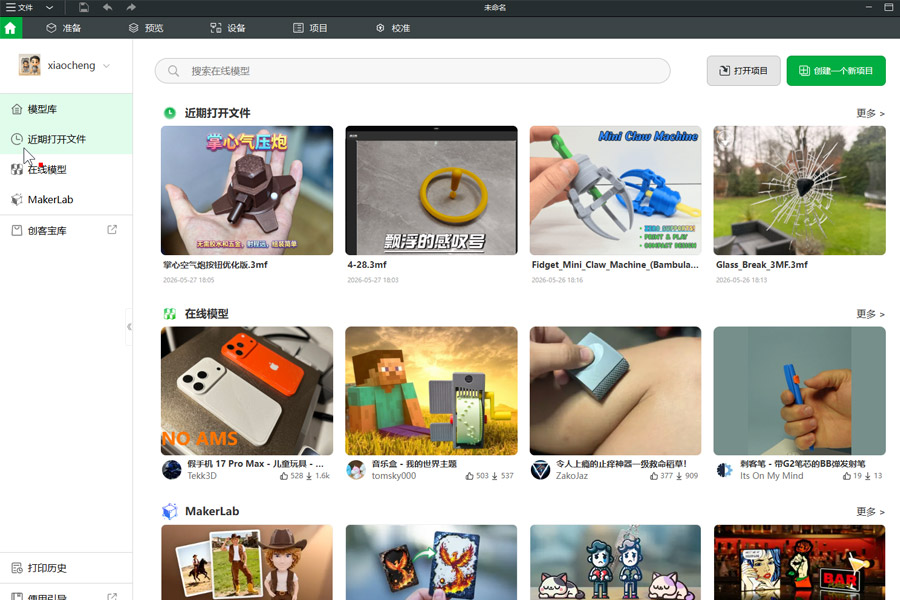Click the file name 4-28.3mf
The width and height of the screenshot is (900, 600).
[x=367, y=265]
